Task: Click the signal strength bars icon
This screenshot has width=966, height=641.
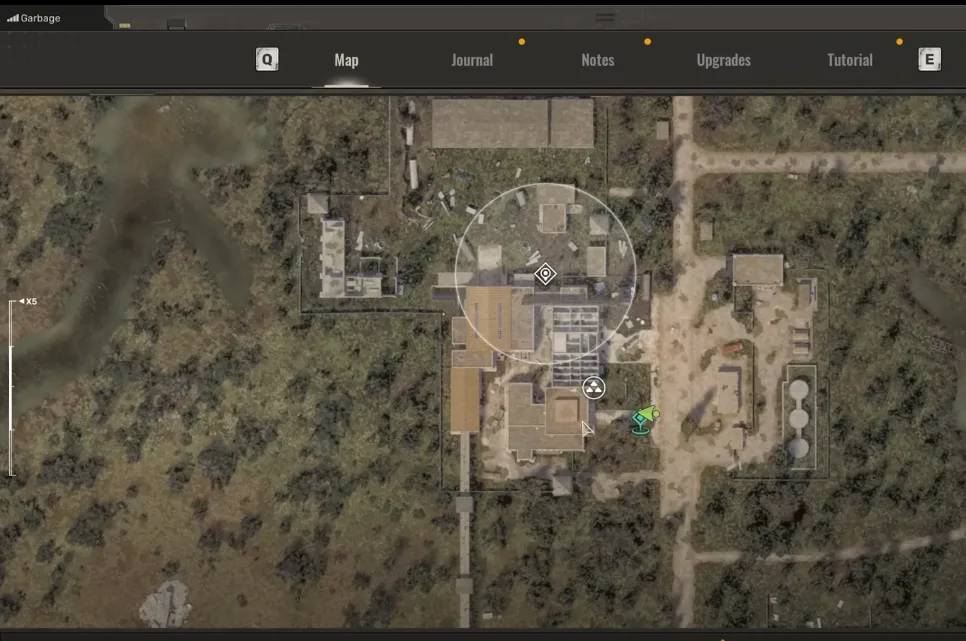Action: click(x=13, y=18)
